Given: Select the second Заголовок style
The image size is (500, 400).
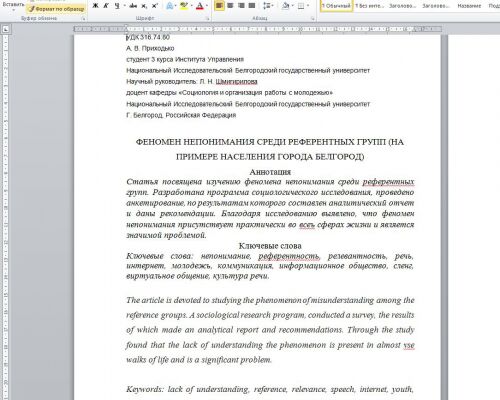Looking at the screenshot, I should (435, 6).
